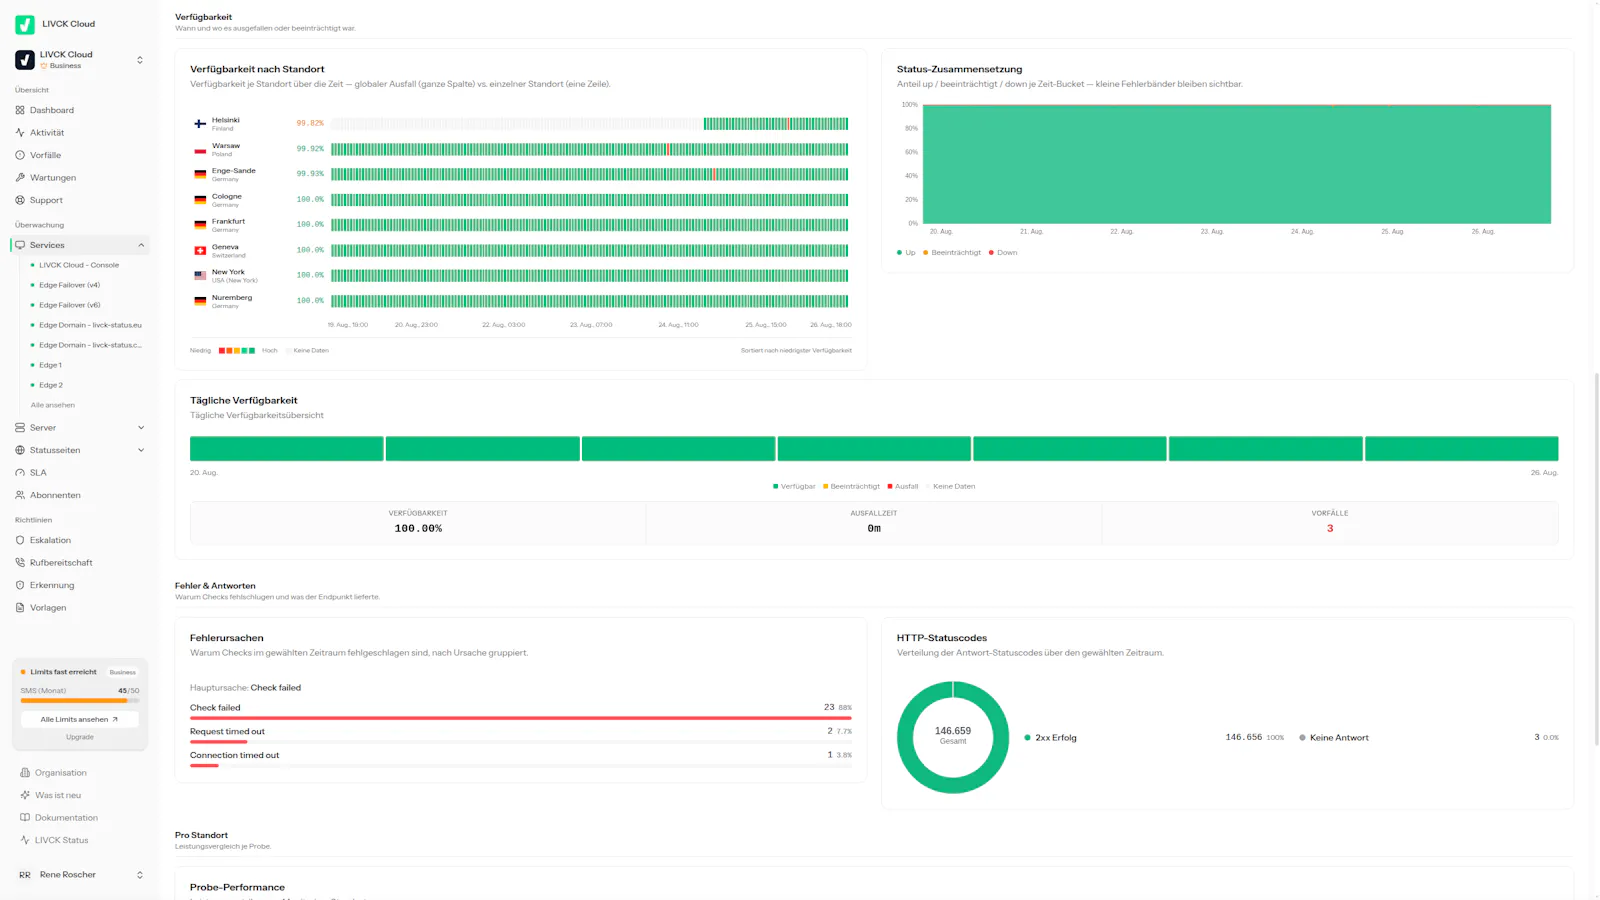The width and height of the screenshot is (1600, 900).
Task: Open the Wartungen menu label
Action: pyautogui.click(x=53, y=177)
